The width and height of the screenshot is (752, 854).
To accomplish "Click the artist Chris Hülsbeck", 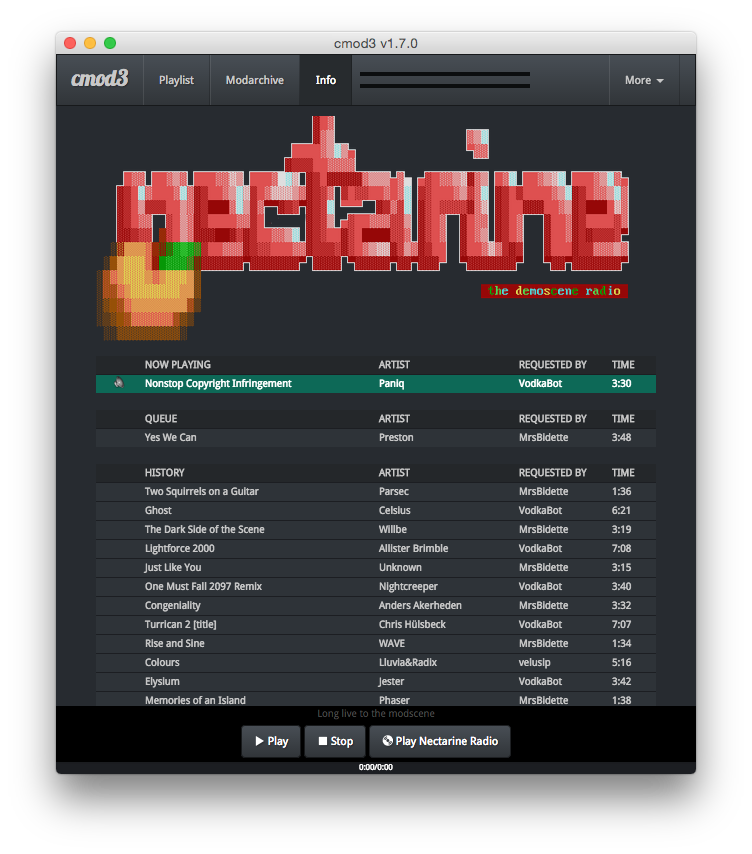I will 412,625.
